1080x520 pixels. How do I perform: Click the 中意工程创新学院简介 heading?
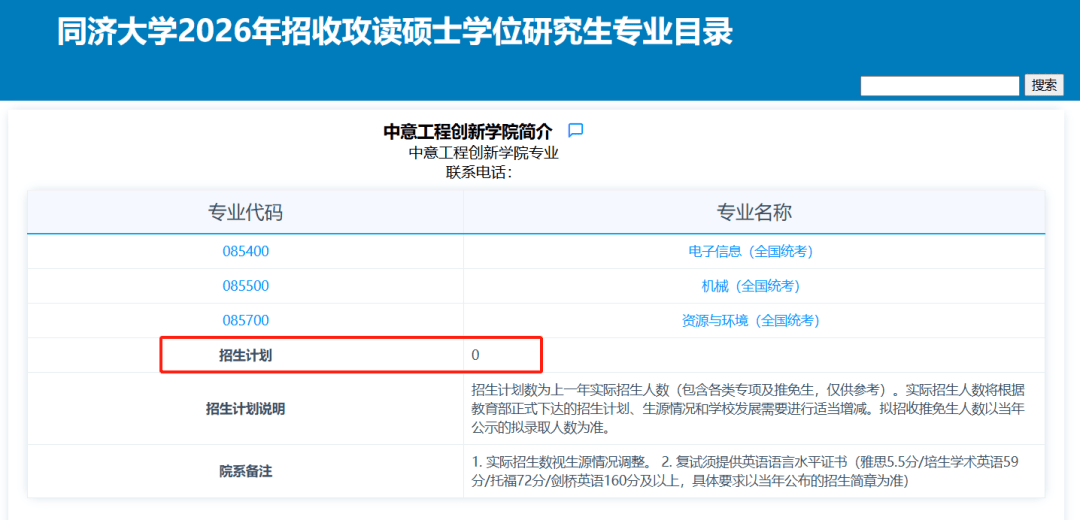click(x=467, y=131)
